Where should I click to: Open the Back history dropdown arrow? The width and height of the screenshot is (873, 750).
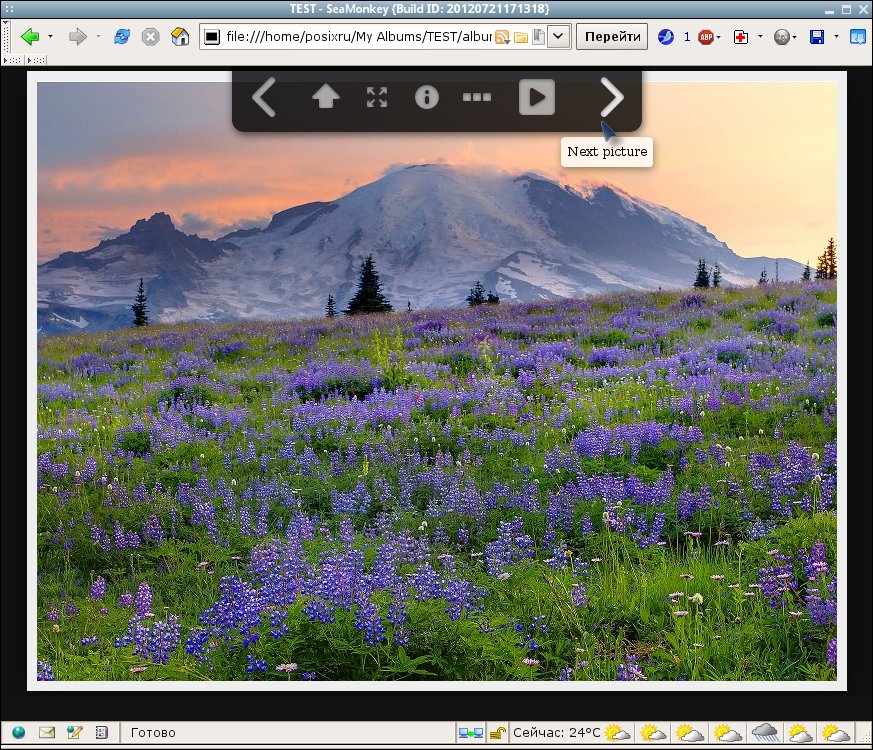coord(50,37)
